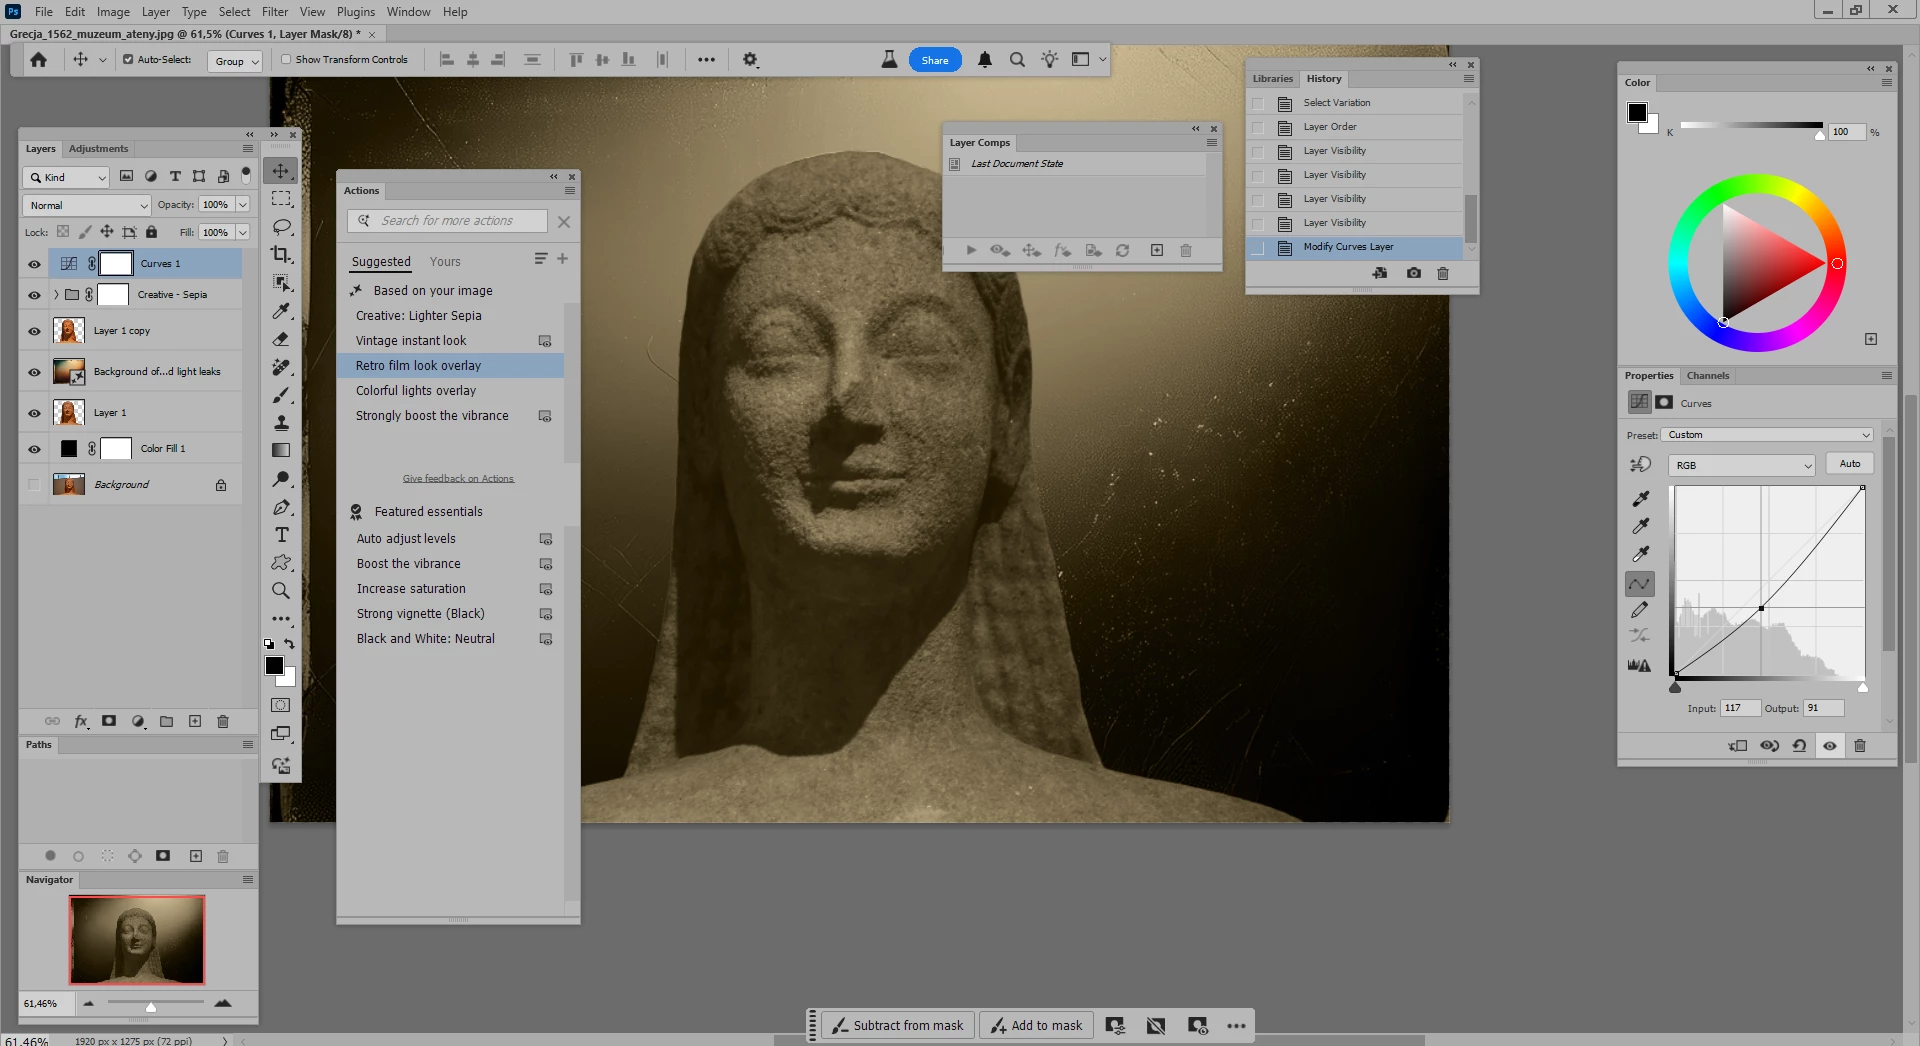Select the Zoom tool in the toolbar
The width and height of the screenshot is (1920, 1046).
281,591
